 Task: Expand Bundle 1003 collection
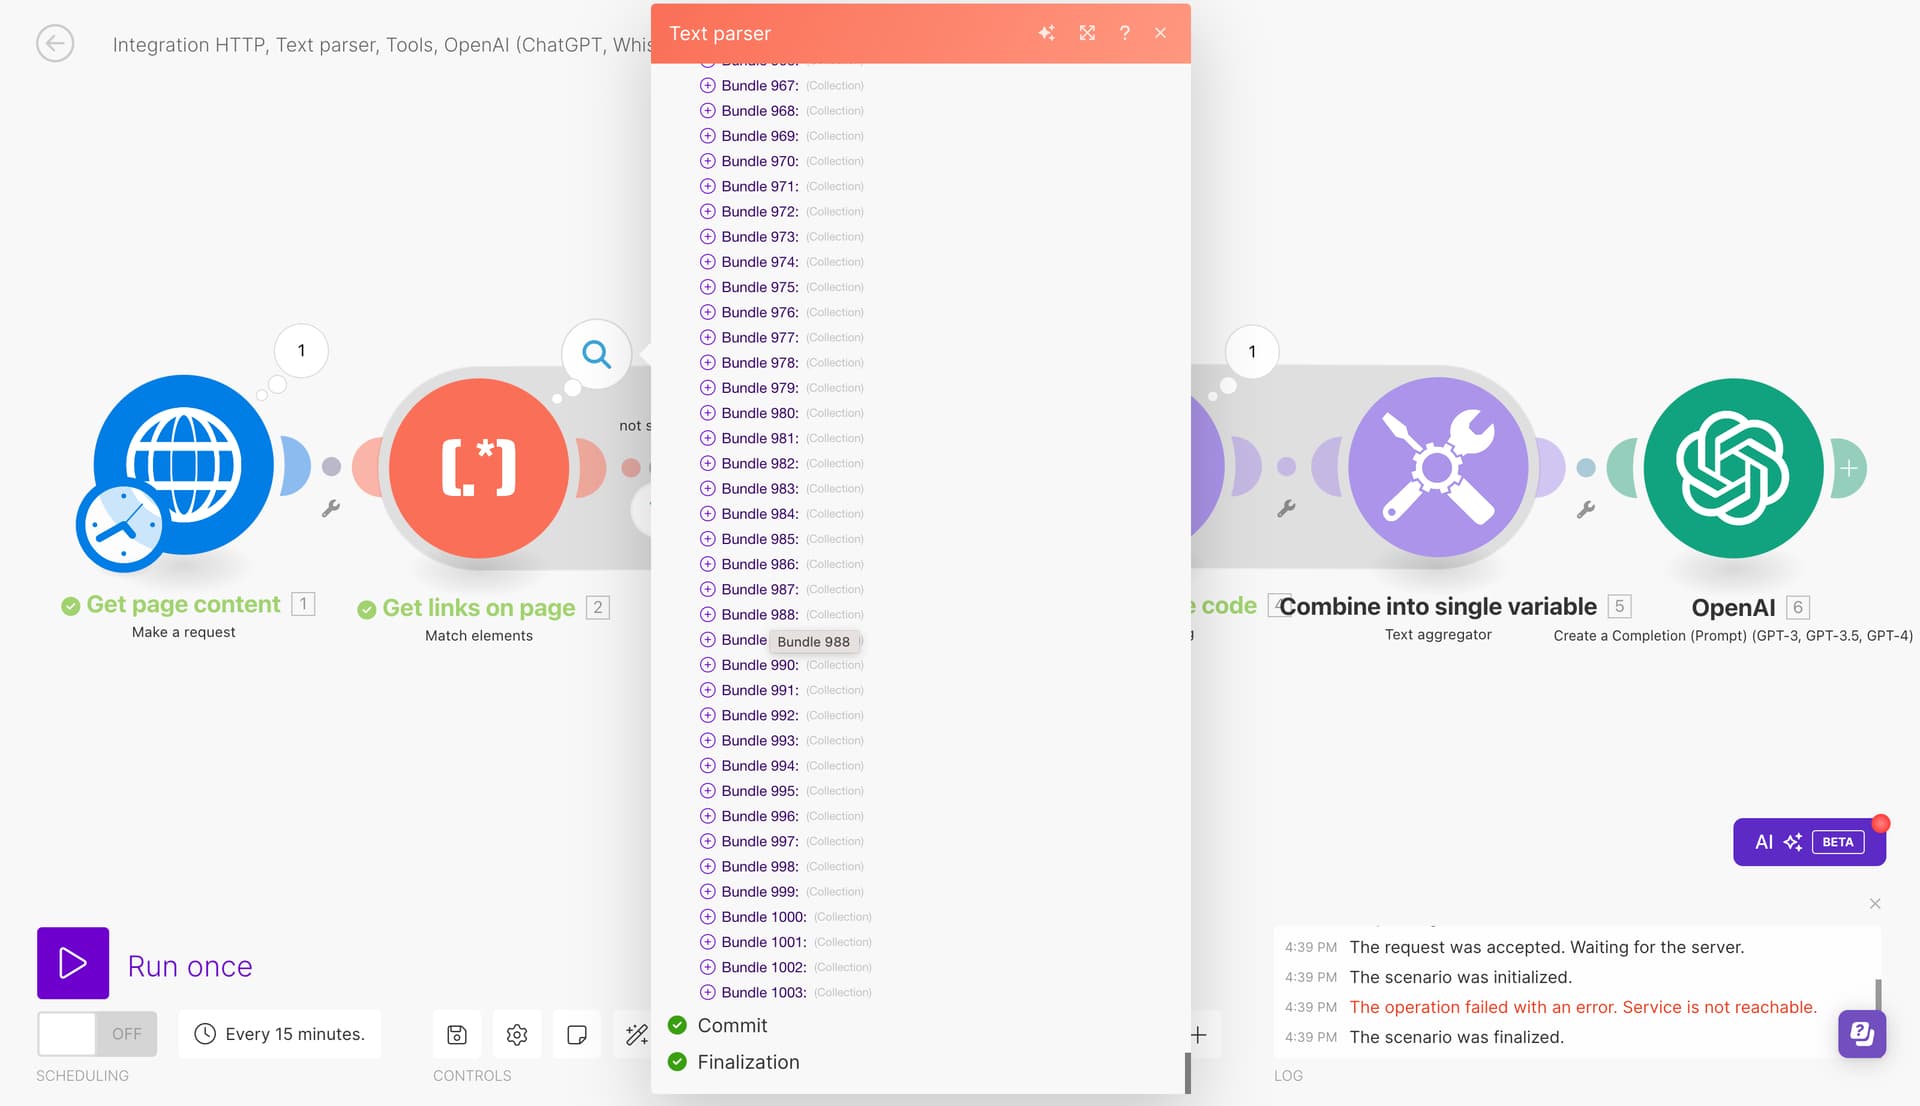(x=708, y=992)
